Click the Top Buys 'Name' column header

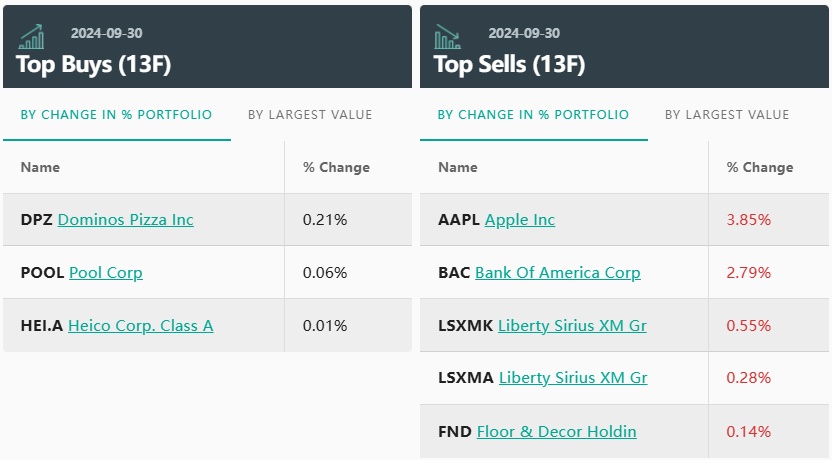[x=40, y=168]
